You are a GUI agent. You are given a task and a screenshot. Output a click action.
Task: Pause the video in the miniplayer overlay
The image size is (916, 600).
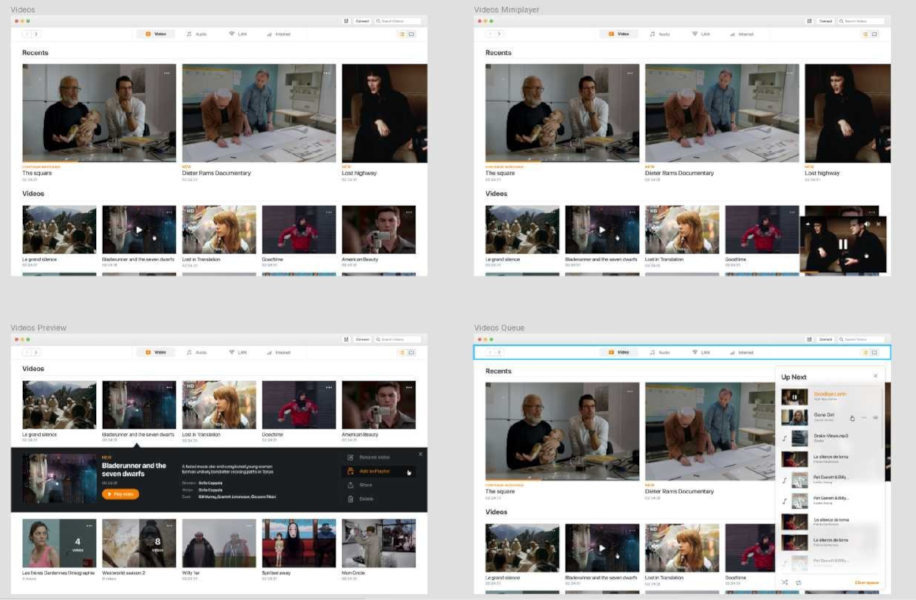[x=842, y=244]
